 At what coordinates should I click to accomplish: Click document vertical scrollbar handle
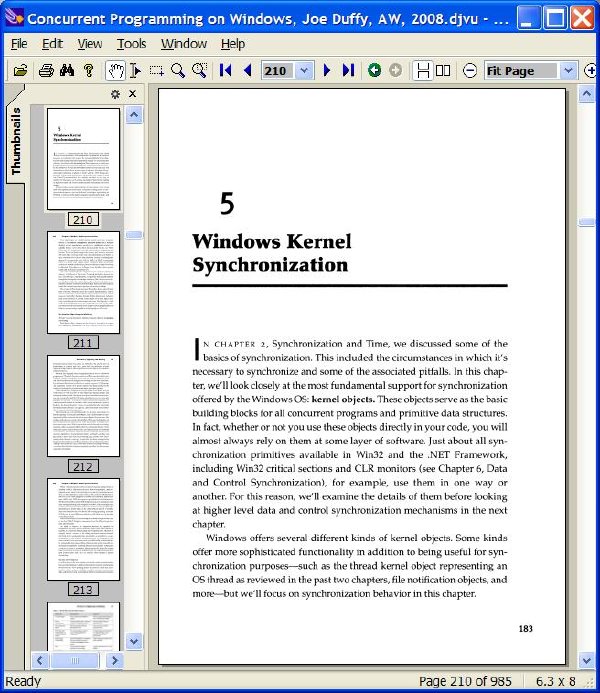coord(587,222)
